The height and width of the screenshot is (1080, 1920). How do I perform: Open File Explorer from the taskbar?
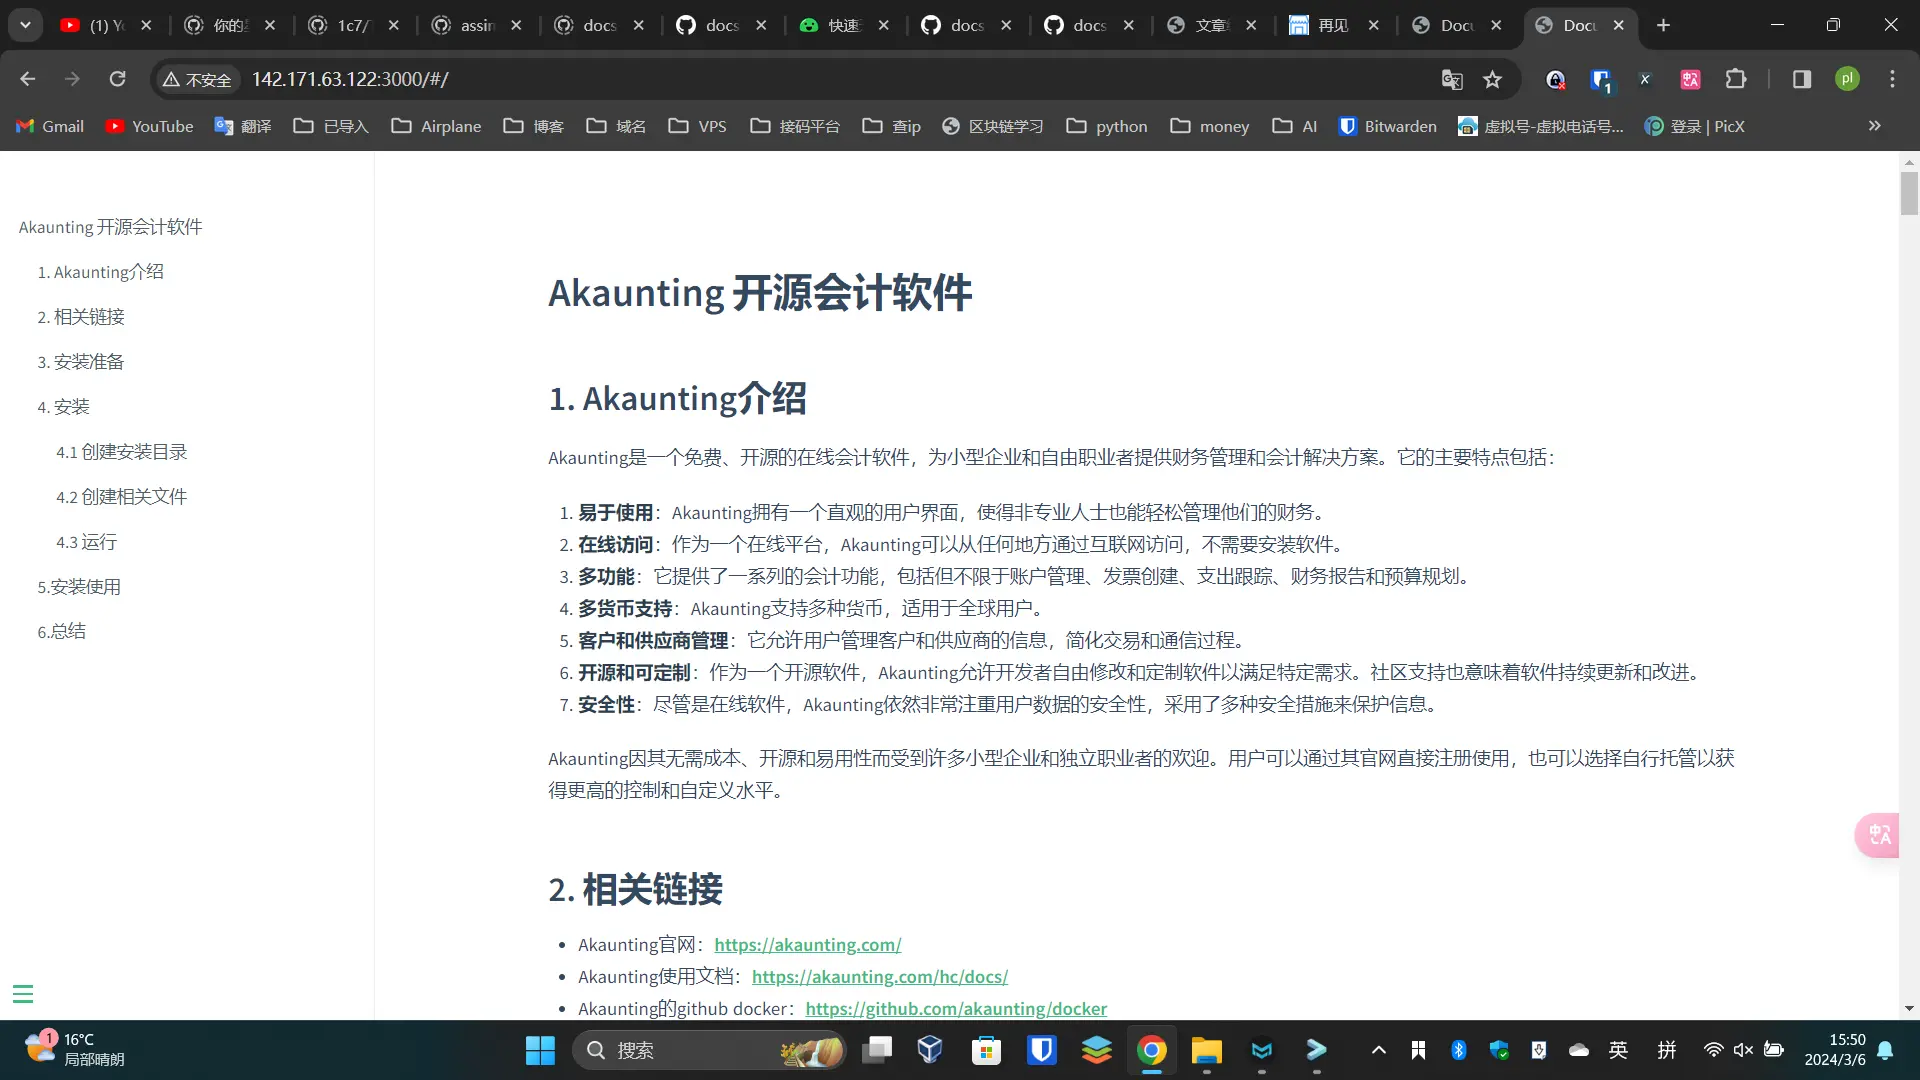tap(1206, 1050)
